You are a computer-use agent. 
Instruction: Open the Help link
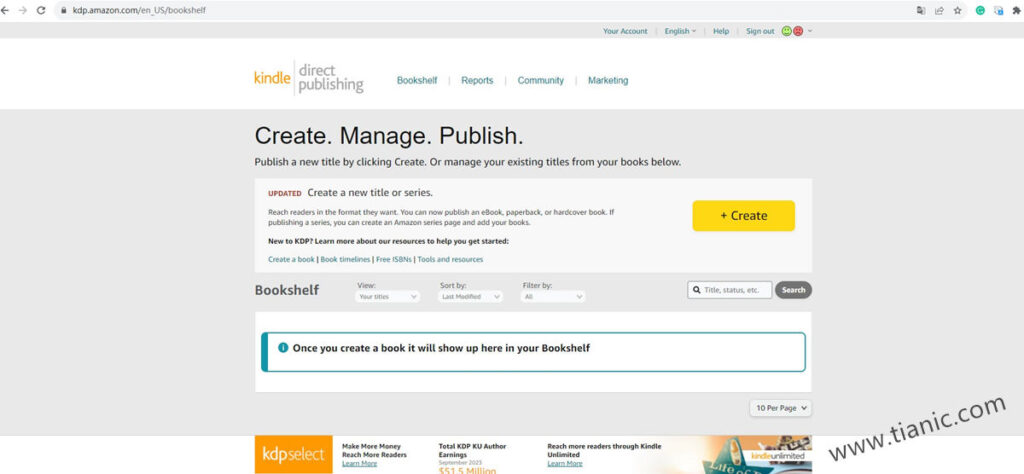[x=721, y=31]
